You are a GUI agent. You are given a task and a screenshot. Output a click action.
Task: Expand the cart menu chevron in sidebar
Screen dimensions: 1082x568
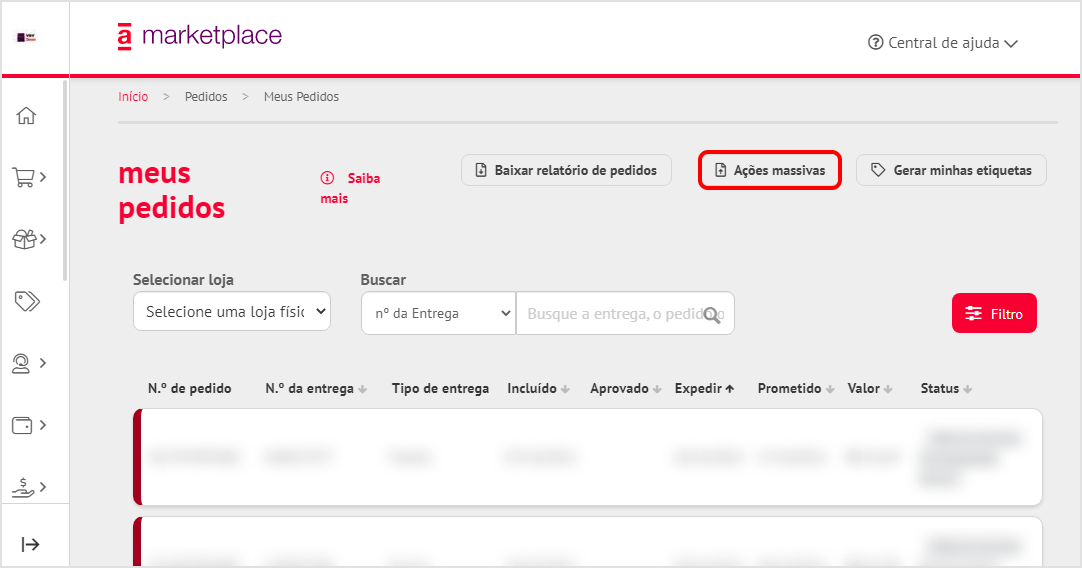[x=43, y=177]
